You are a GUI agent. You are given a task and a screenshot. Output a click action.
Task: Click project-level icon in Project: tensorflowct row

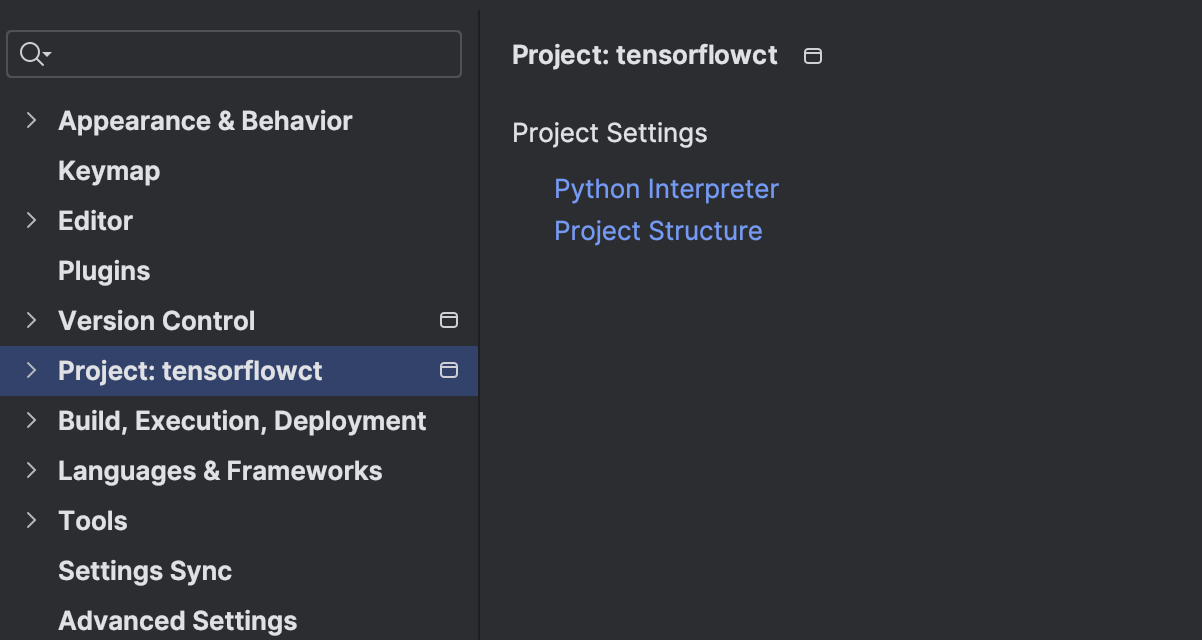[449, 371]
